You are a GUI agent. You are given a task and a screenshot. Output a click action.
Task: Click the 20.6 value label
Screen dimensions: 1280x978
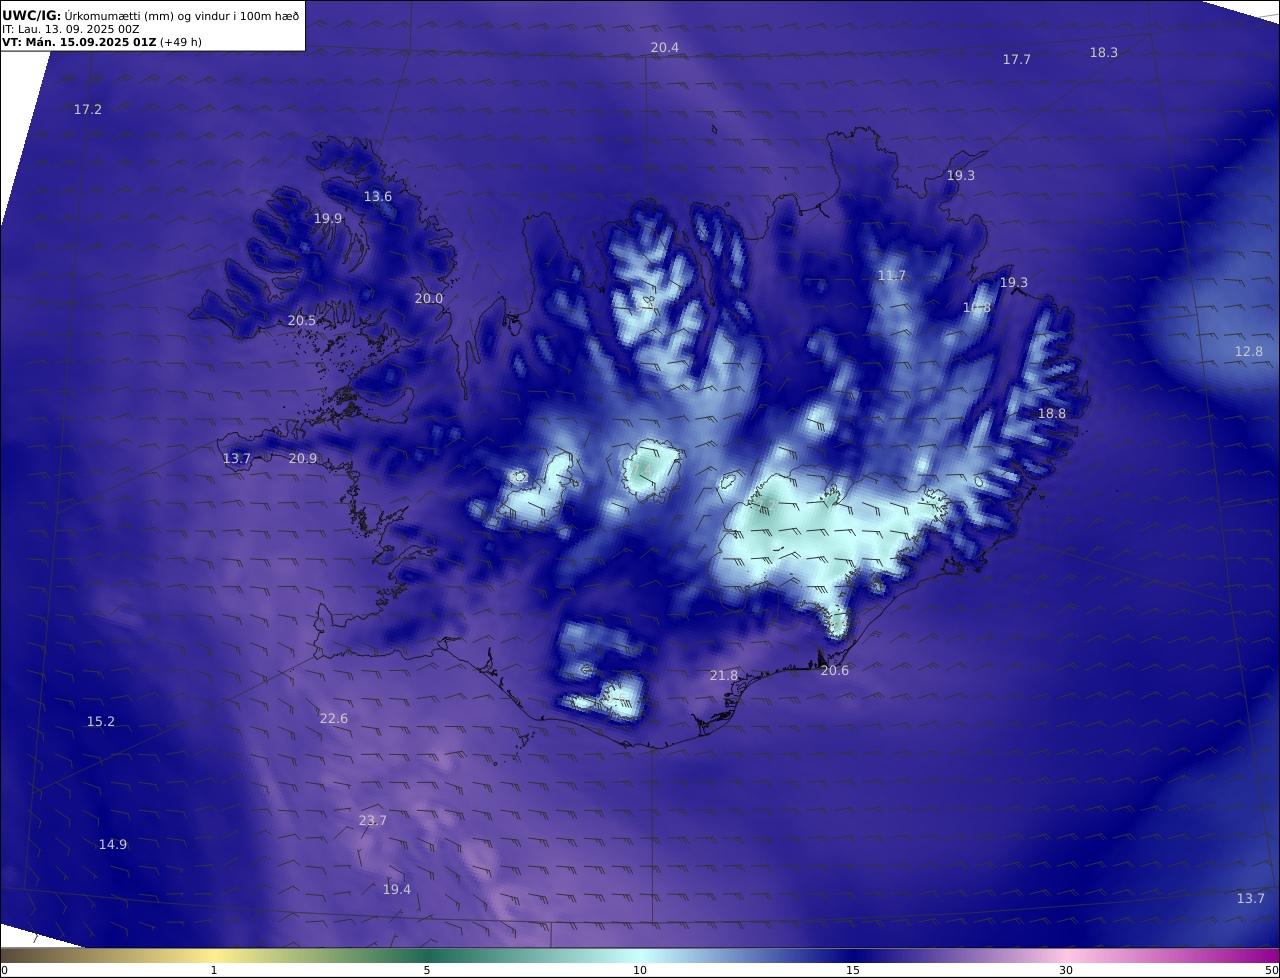(834, 671)
